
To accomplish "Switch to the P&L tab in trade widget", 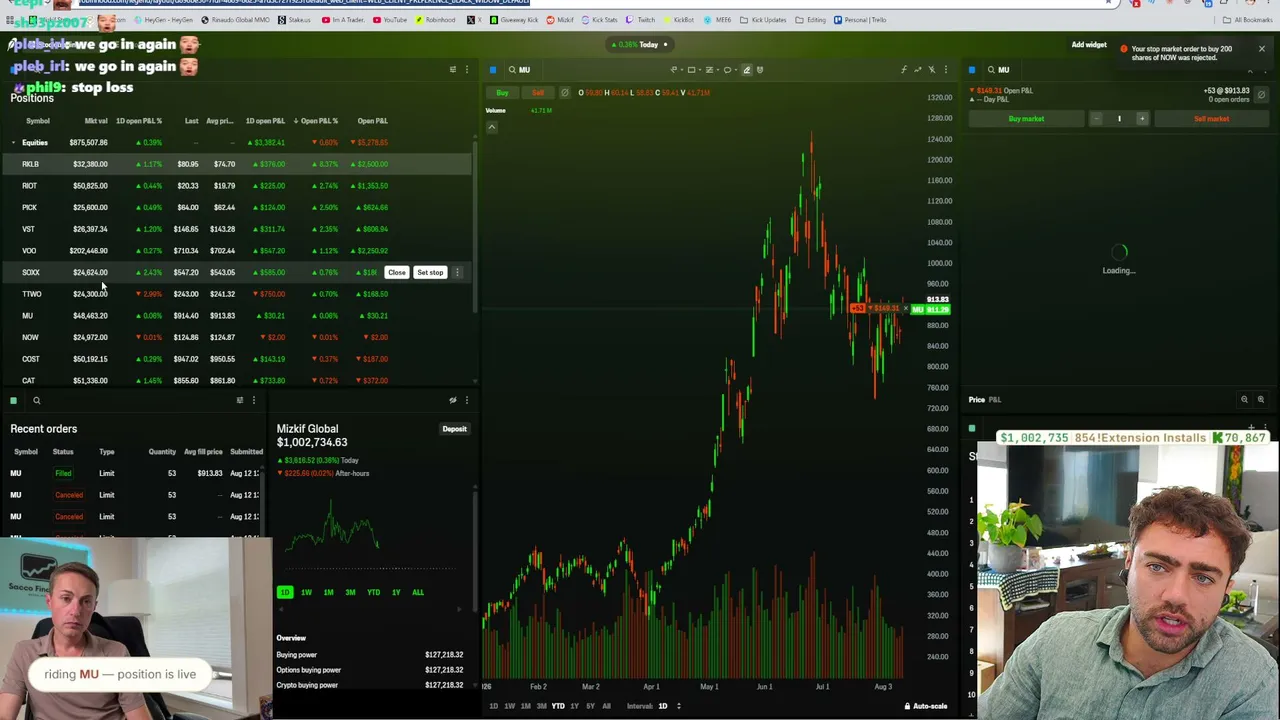I will (x=995, y=400).
